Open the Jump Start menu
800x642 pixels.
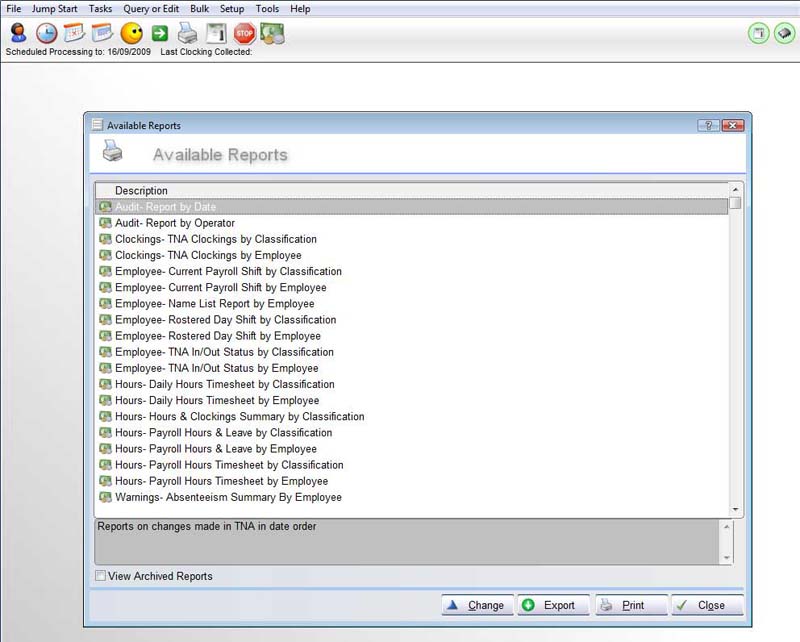click(54, 9)
